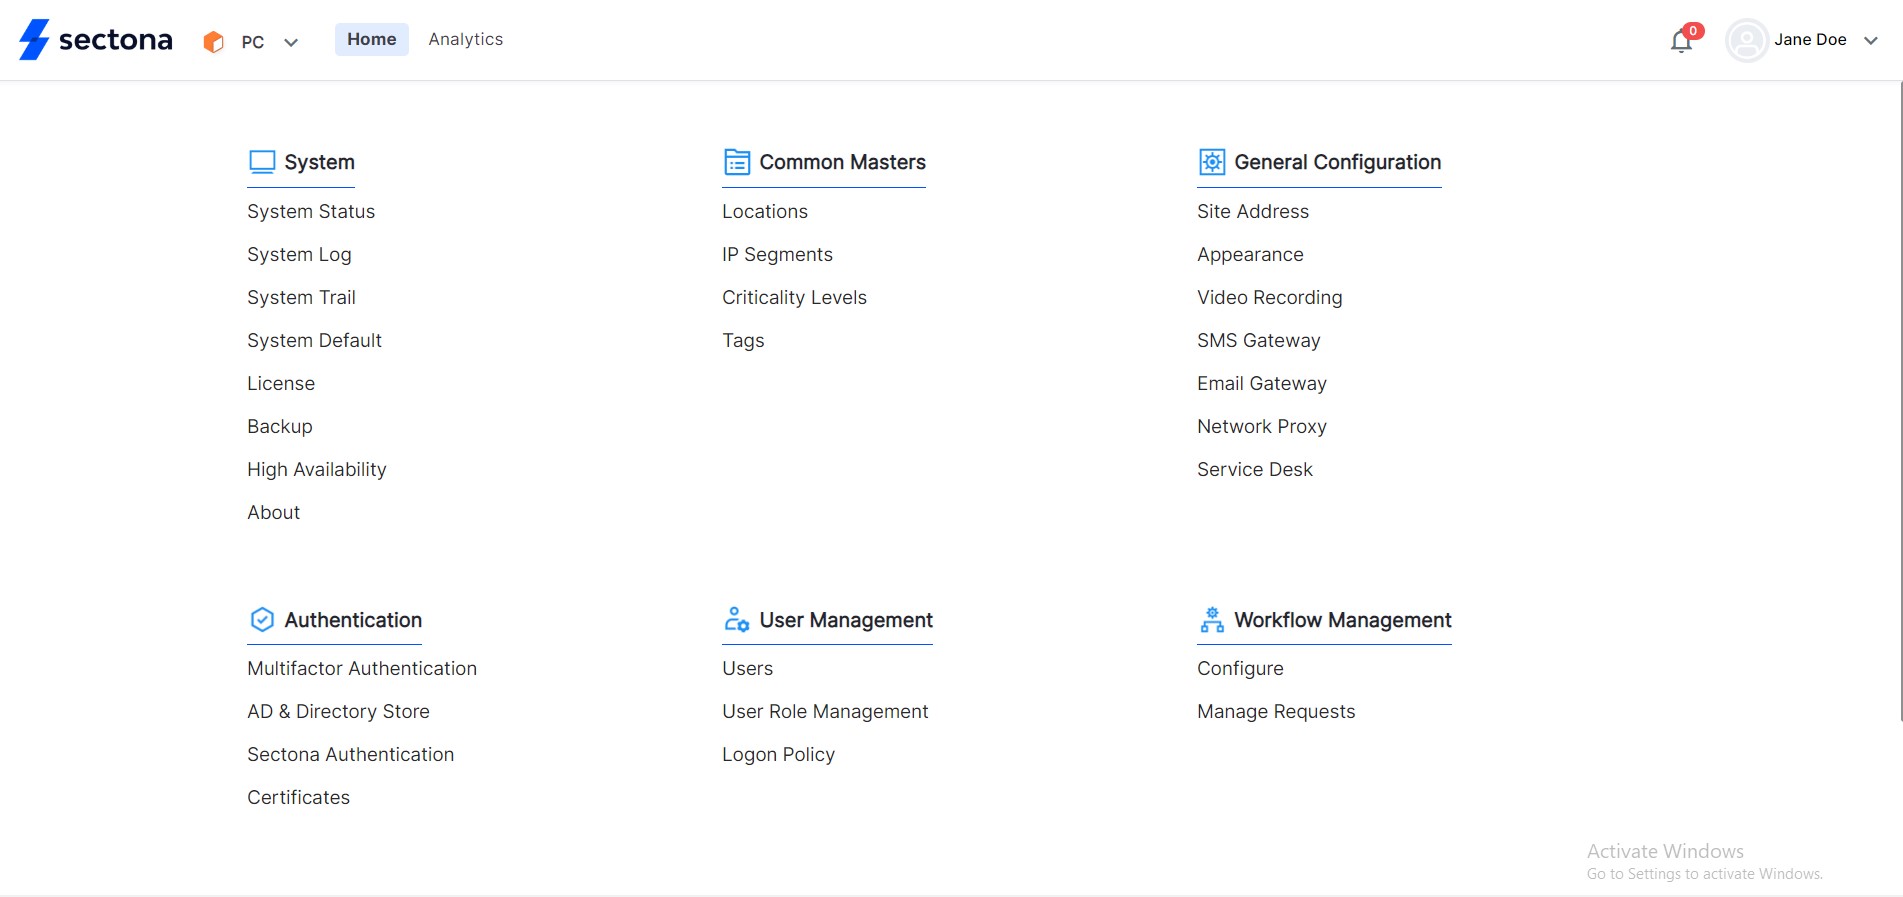Select the Home tab
Image resolution: width=1903 pixels, height=897 pixels.
click(372, 39)
